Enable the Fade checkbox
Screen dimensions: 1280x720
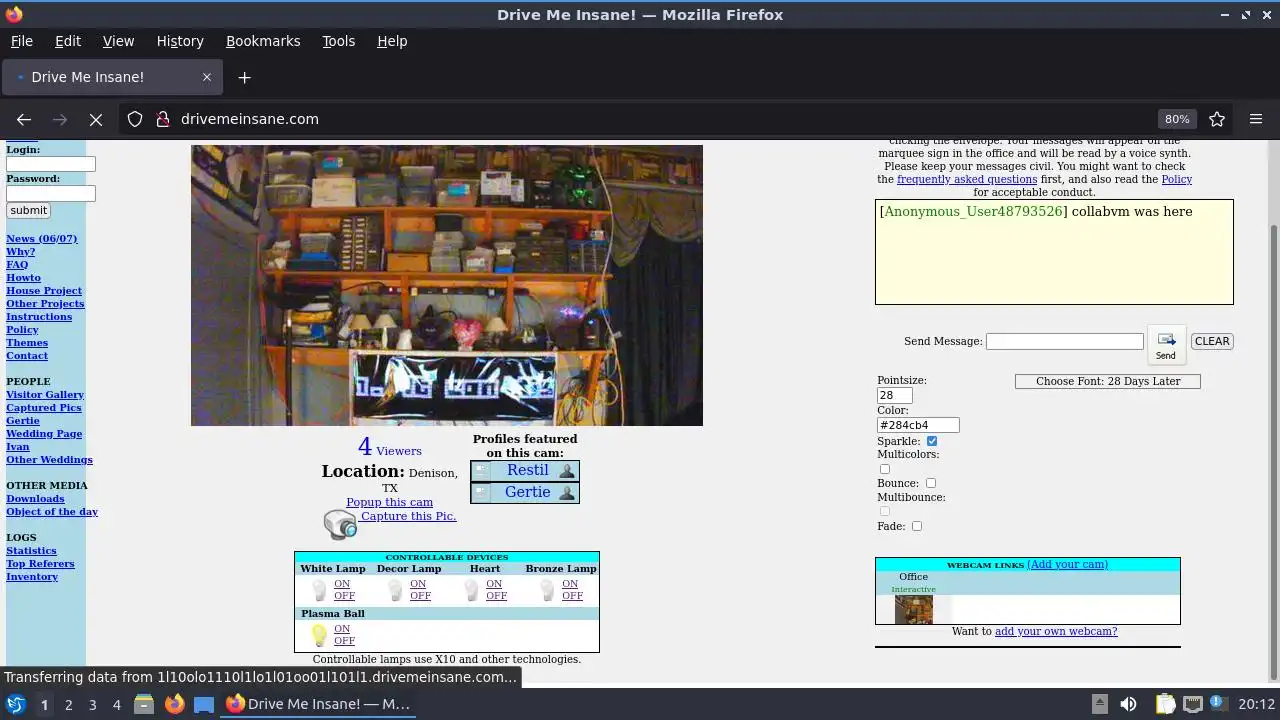pyautogui.click(x=917, y=526)
